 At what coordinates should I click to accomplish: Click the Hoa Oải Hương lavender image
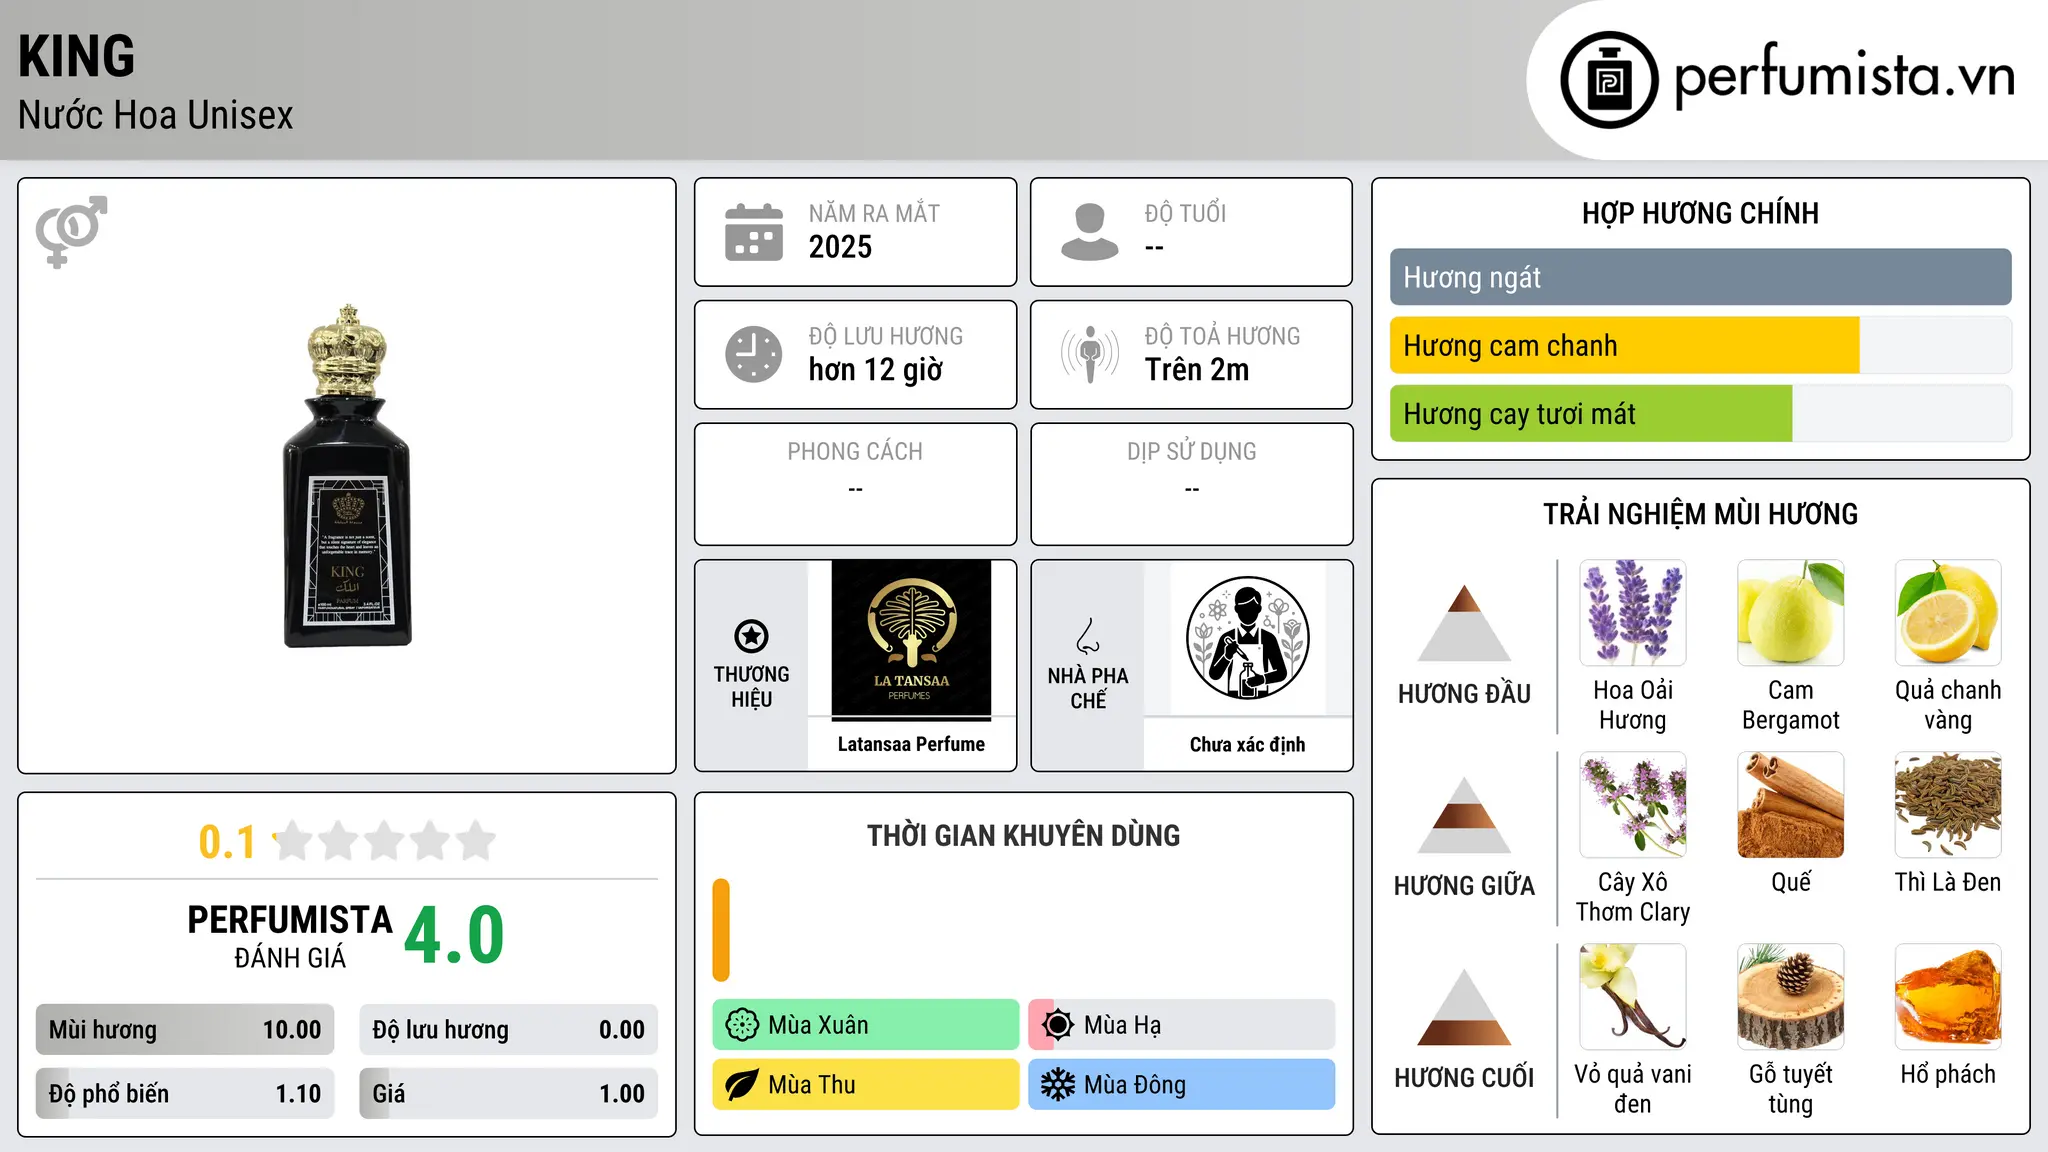pos(1633,613)
